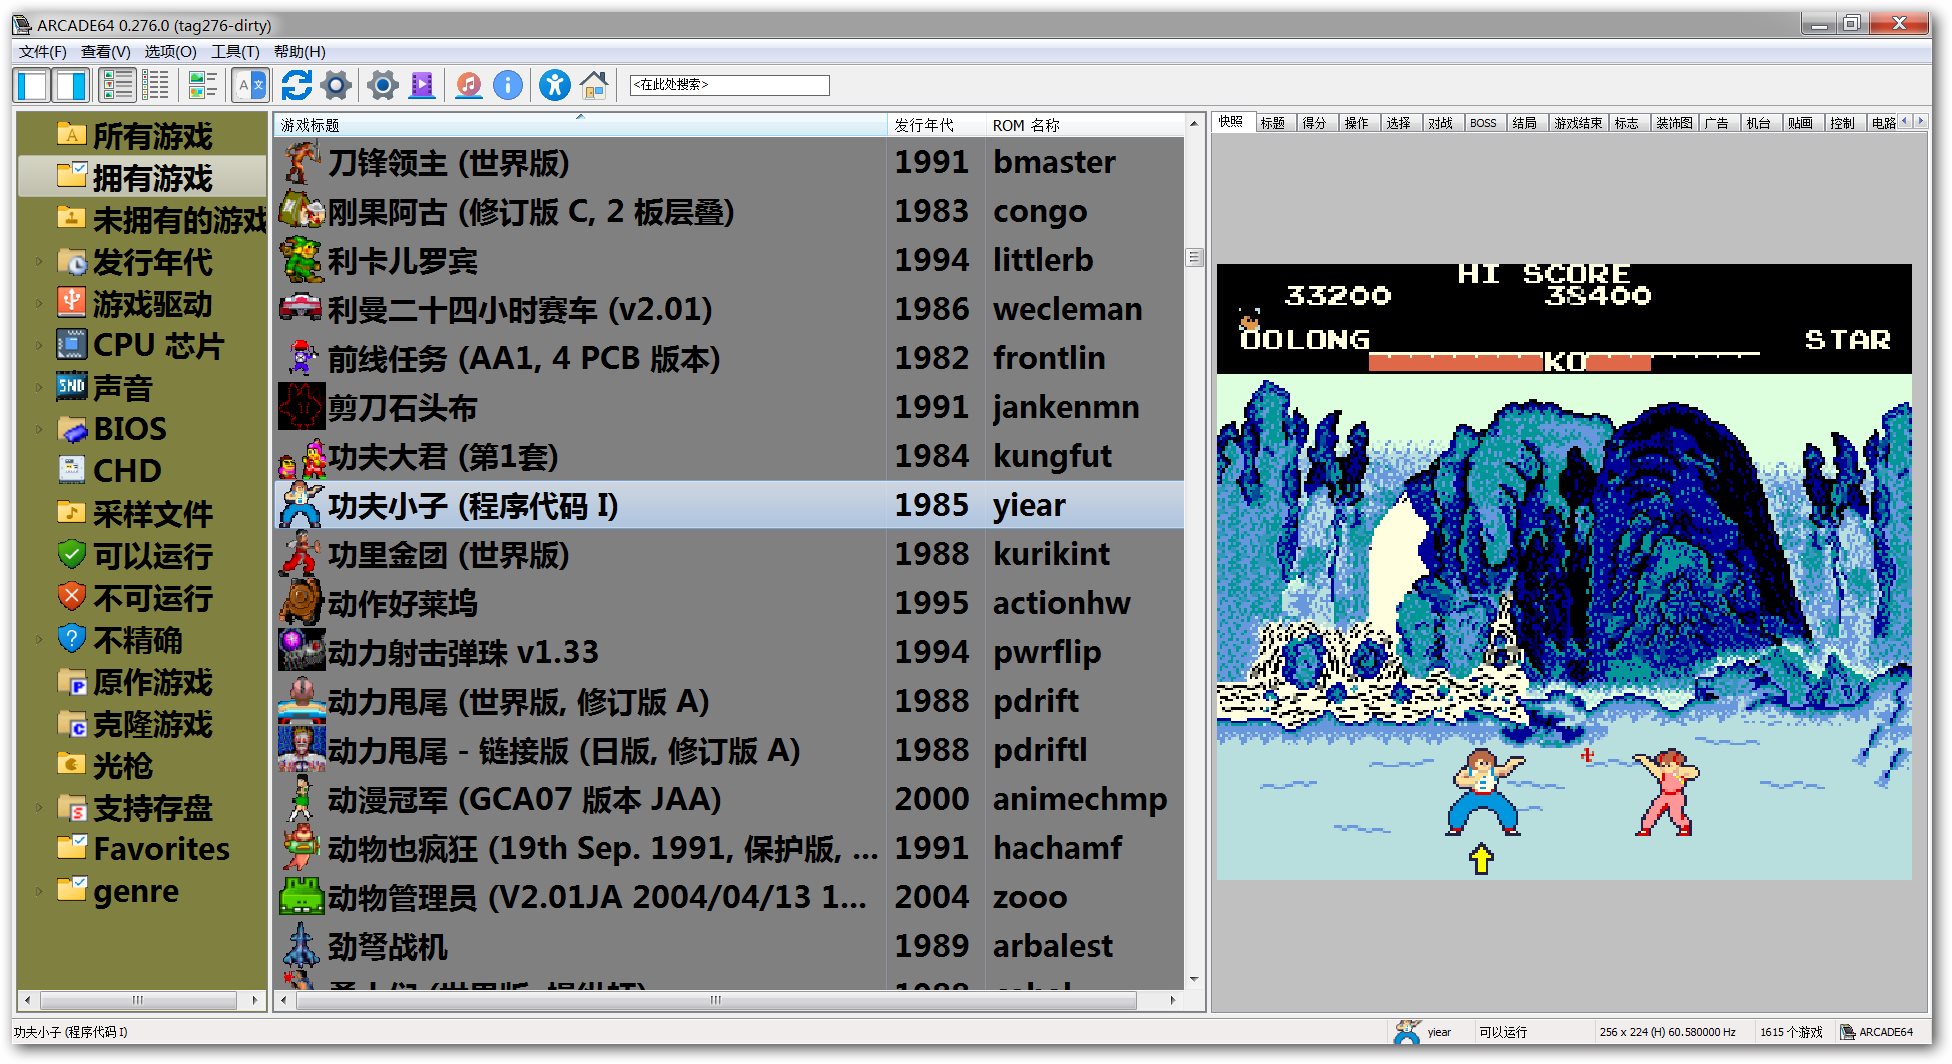The image size is (1952, 1064).
Task: Switch to the BOSS tab
Action: pos(1482,123)
